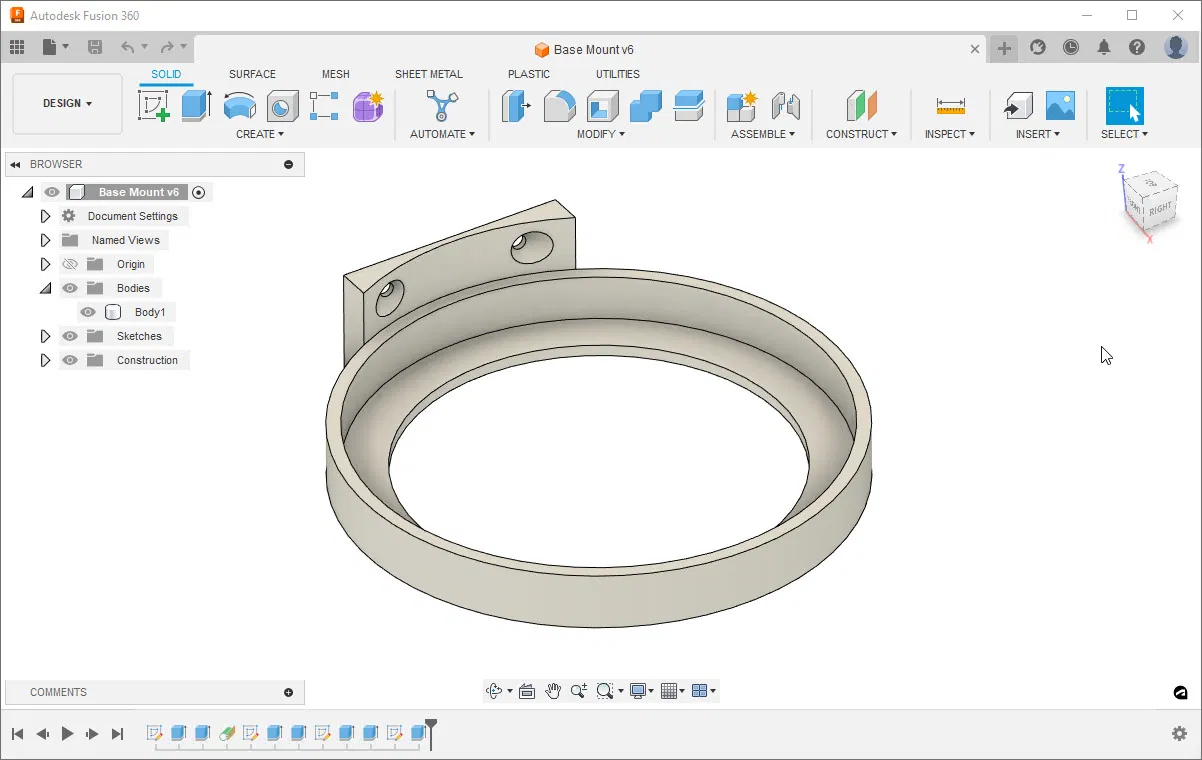This screenshot has width=1202, height=760.
Task: Click the ViewCube RIGHT face
Action: point(1159,209)
